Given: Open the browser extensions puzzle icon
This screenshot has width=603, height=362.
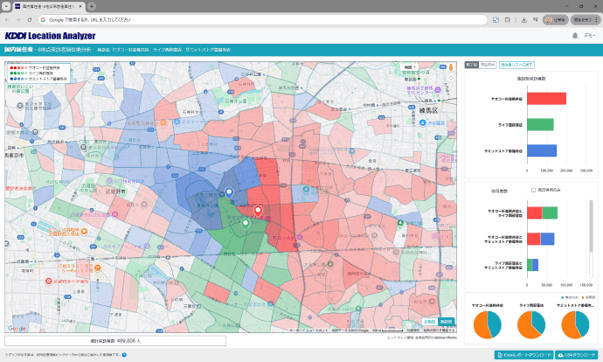Looking at the screenshot, I should click(508, 20).
